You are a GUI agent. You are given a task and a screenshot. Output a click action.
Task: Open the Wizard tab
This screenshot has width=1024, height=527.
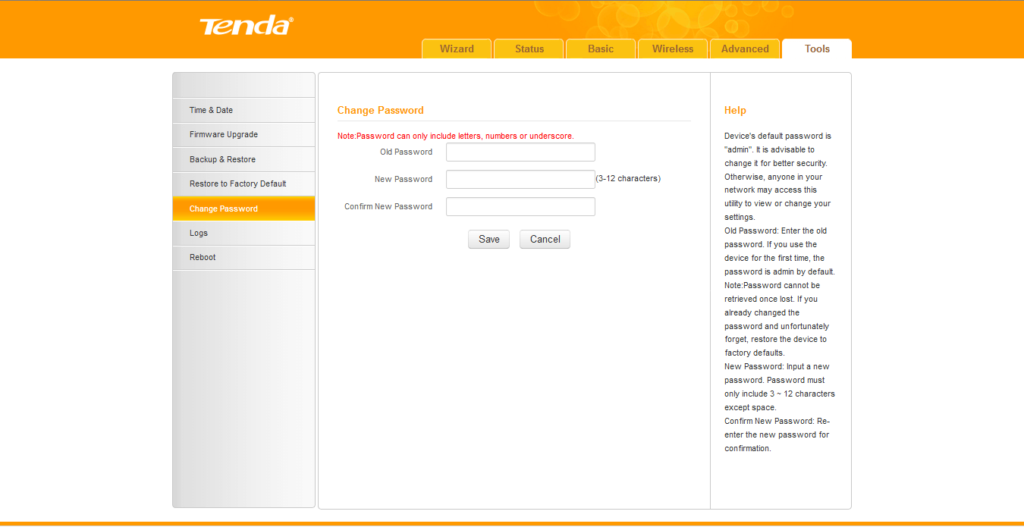457,49
